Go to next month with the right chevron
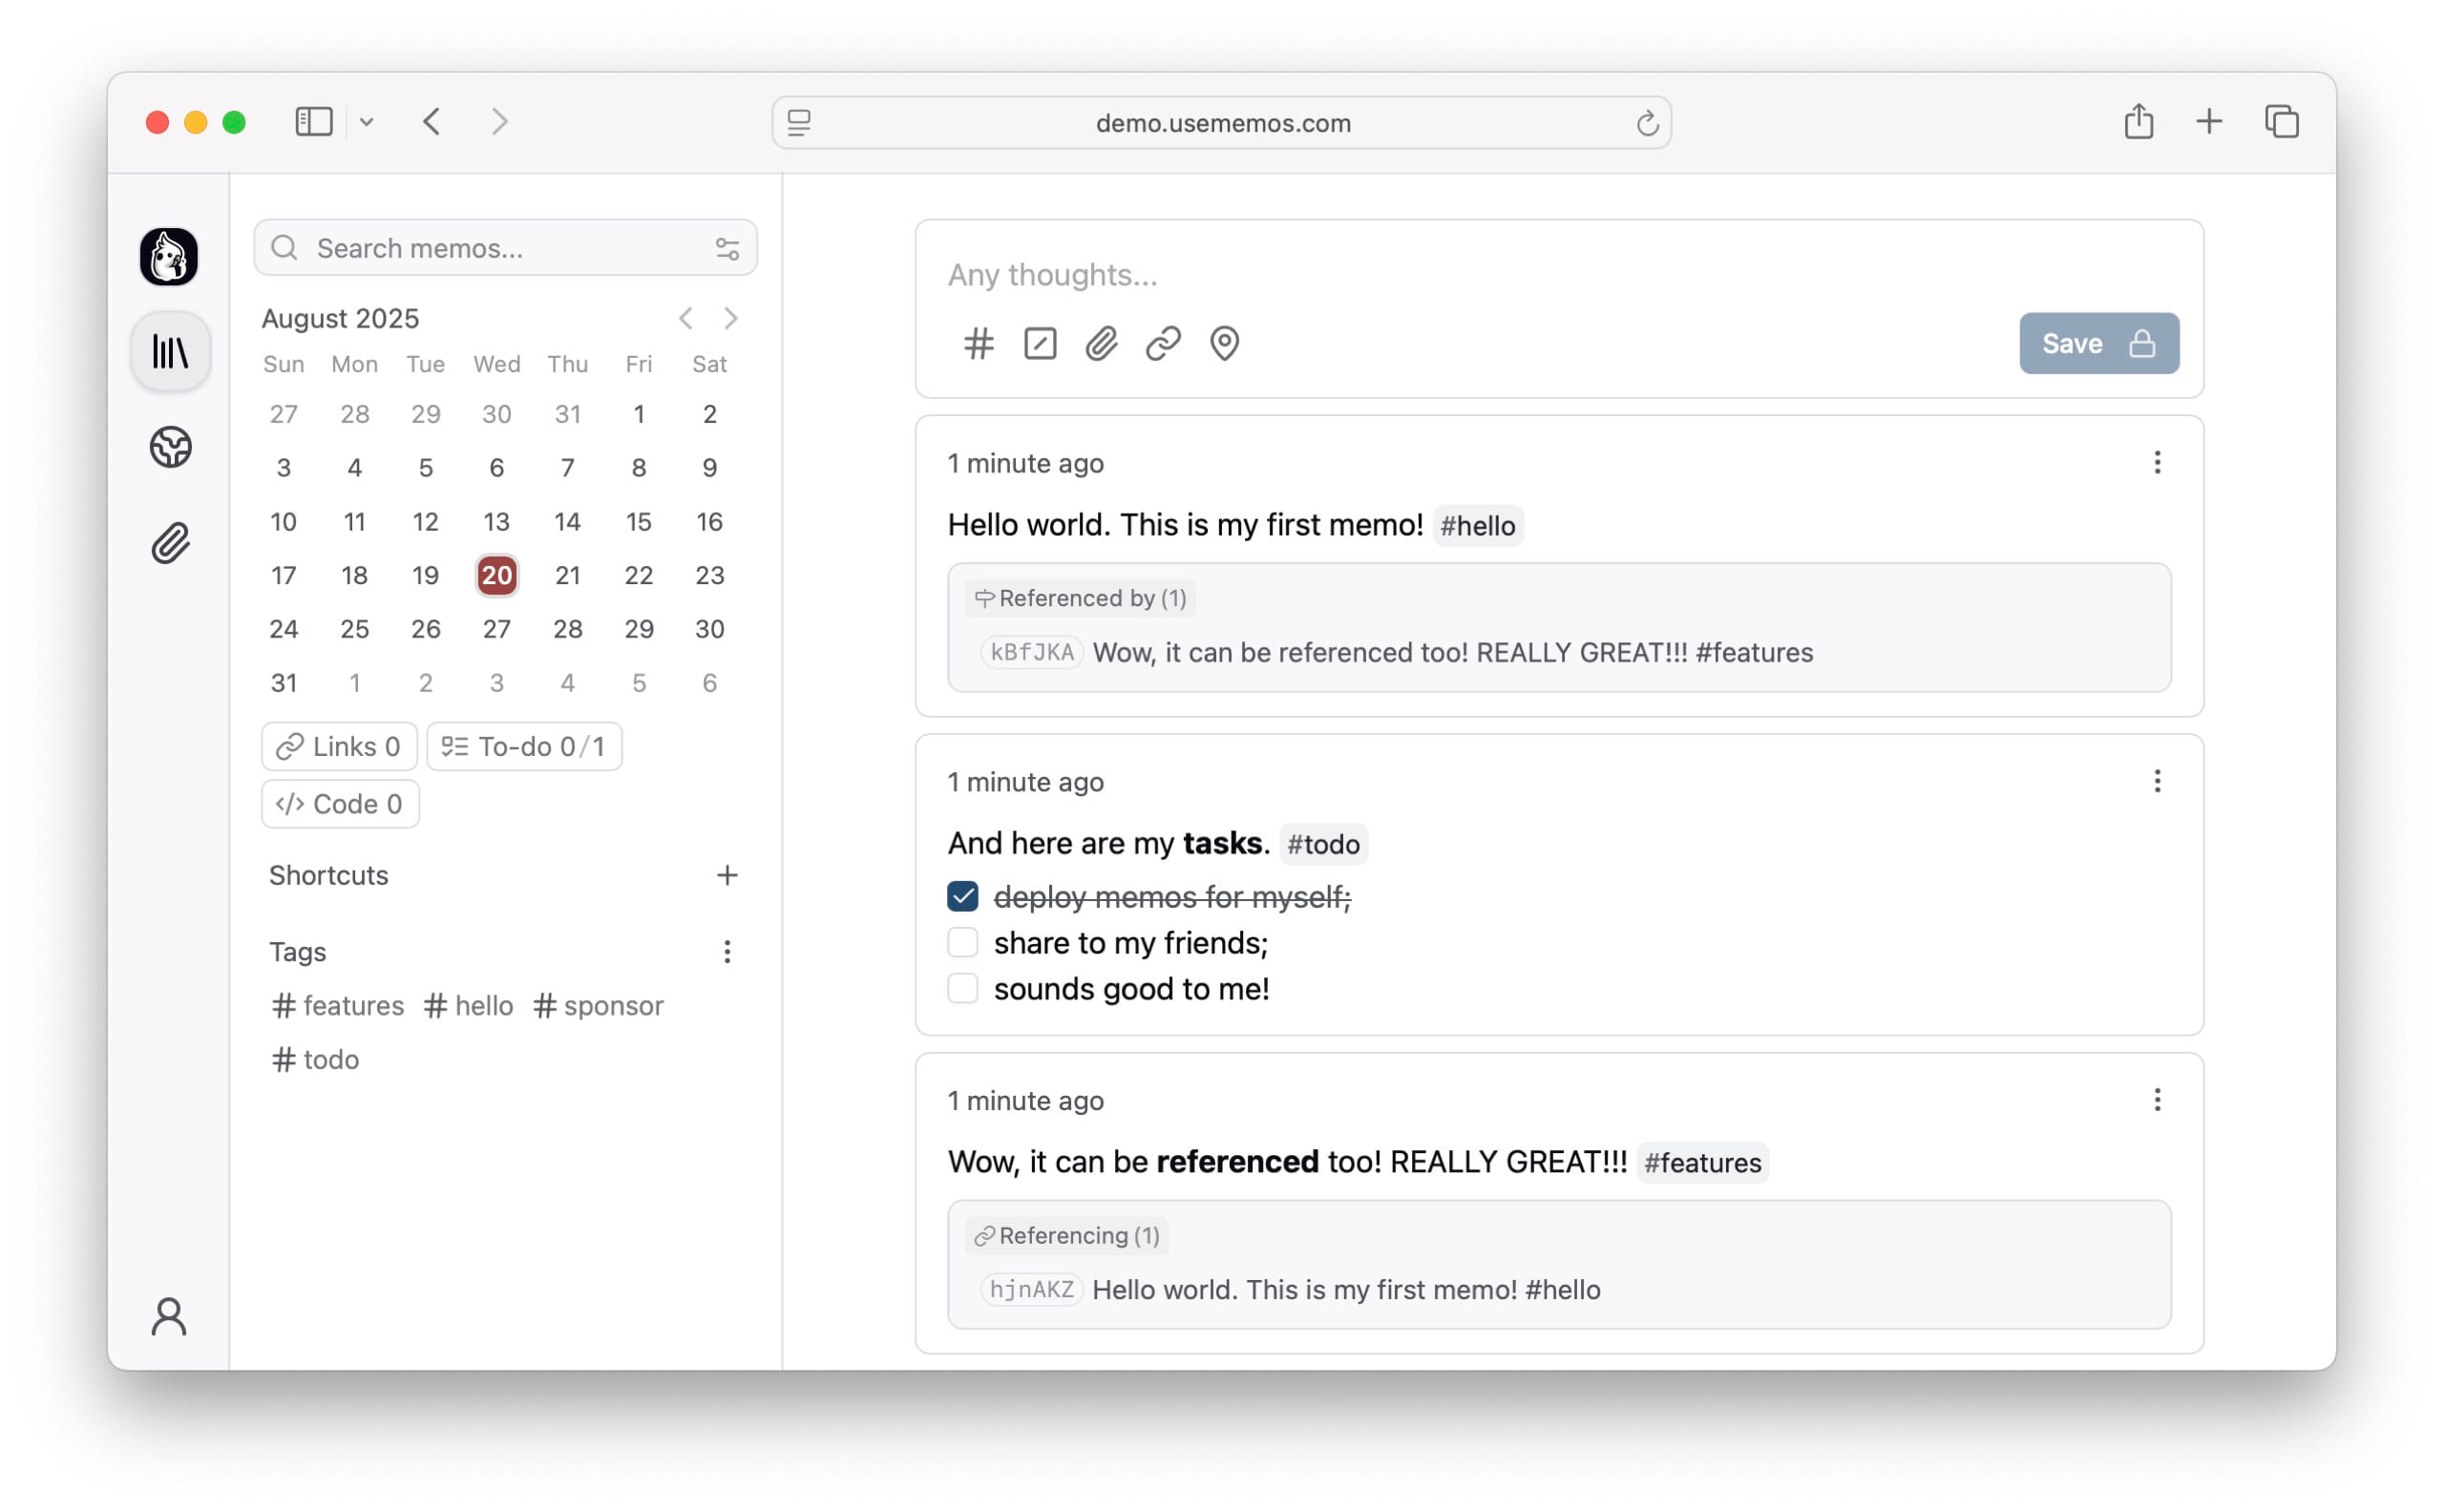The height and width of the screenshot is (1512, 2444). [731, 318]
